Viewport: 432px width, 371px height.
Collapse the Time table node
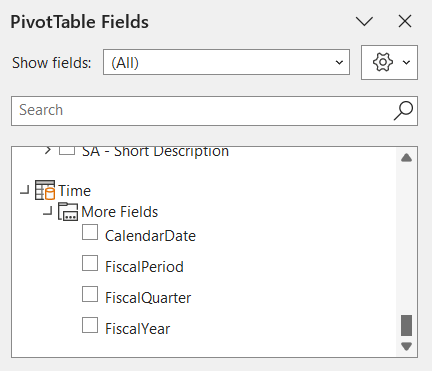click(x=25, y=191)
